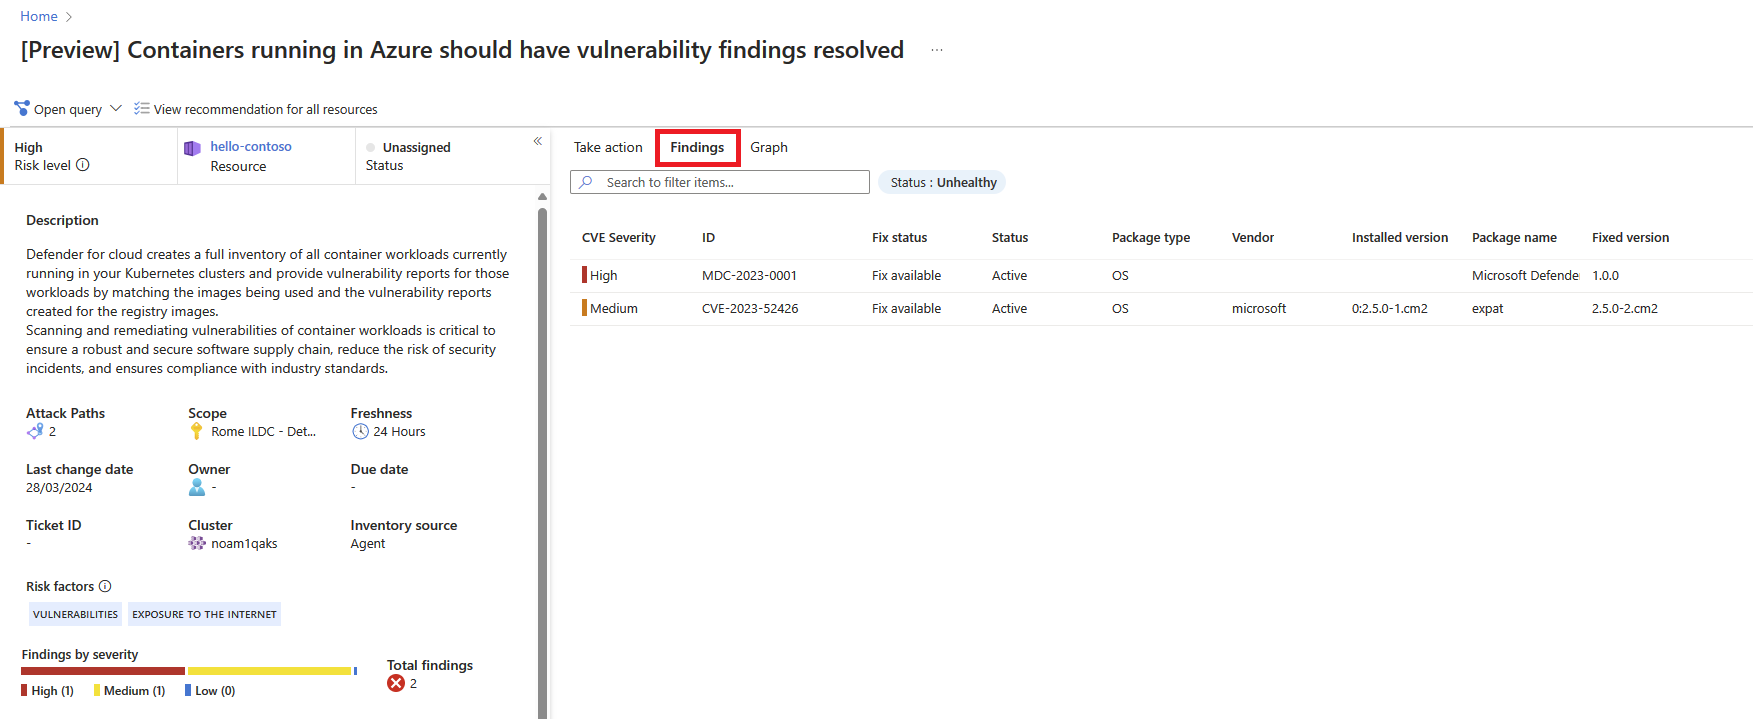This screenshot has height=719, width=1753.
Task: Click the Medium (1) legend entry
Action: (x=129, y=691)
